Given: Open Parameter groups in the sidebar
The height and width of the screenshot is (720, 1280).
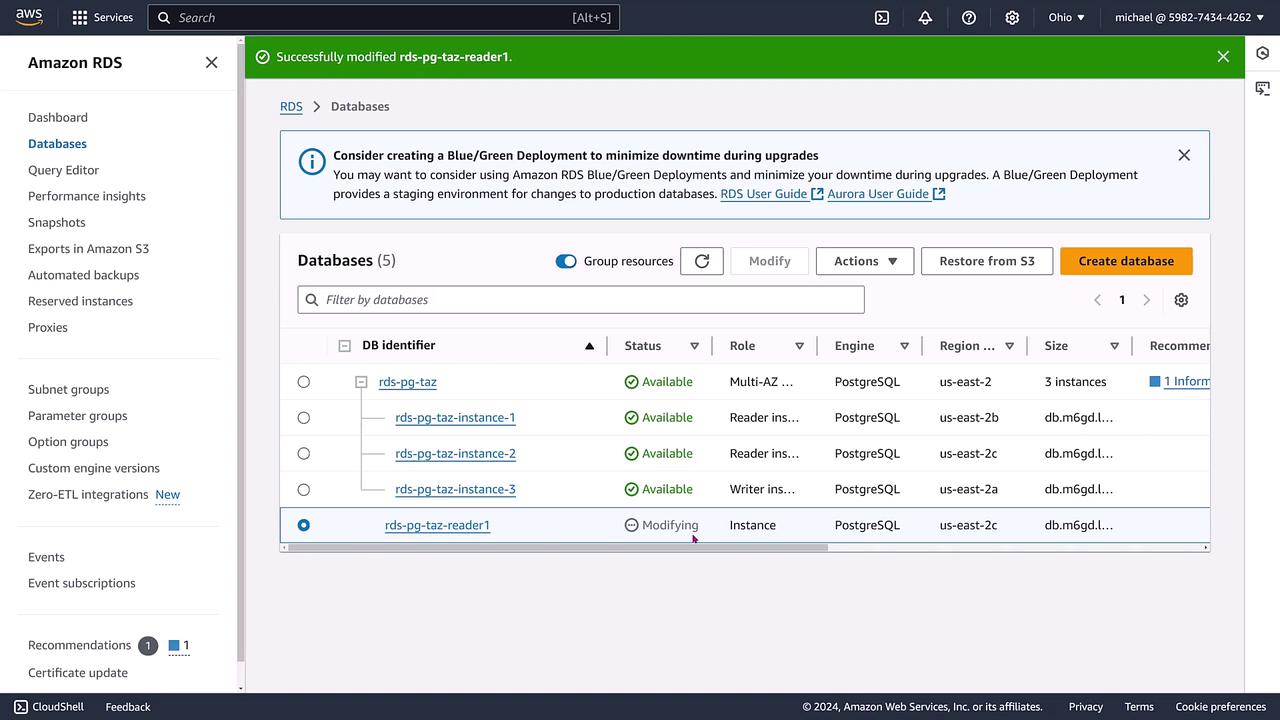Looking at the screenshot, I should tap(77, 416).
